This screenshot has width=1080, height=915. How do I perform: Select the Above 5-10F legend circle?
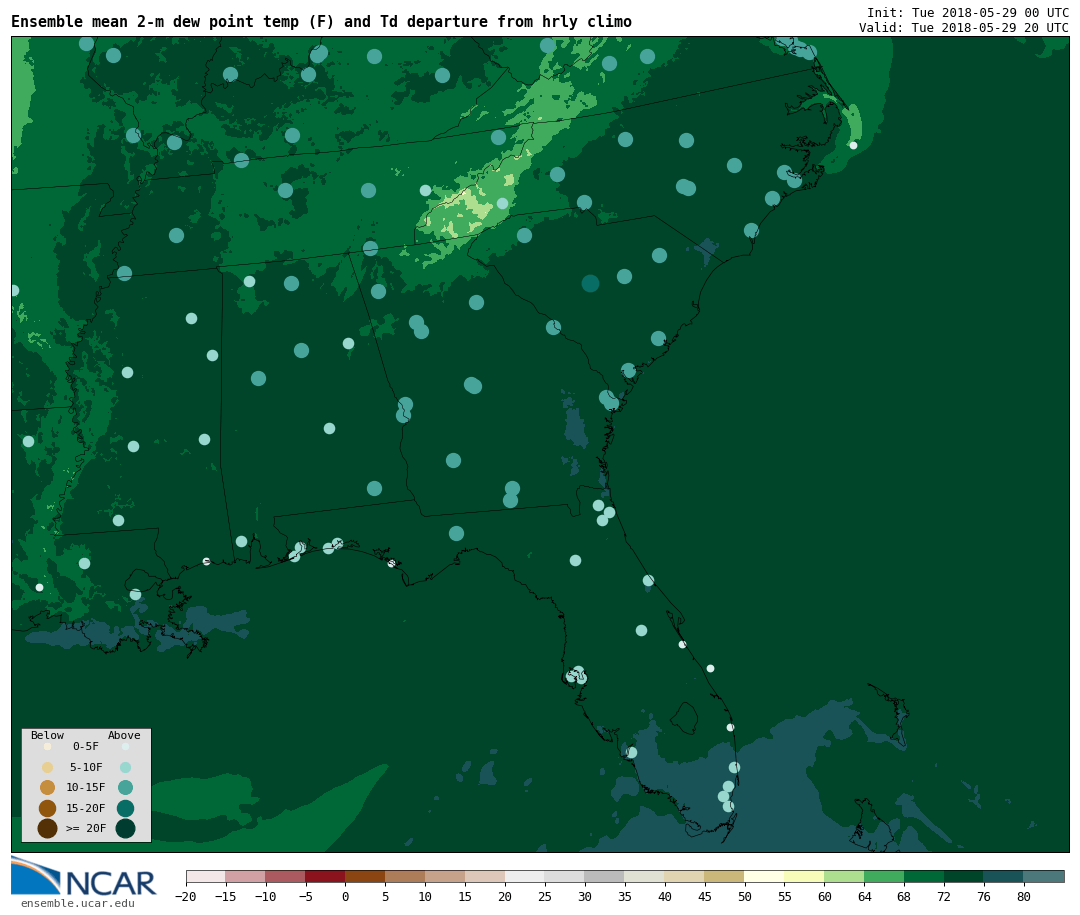(125, 768)
